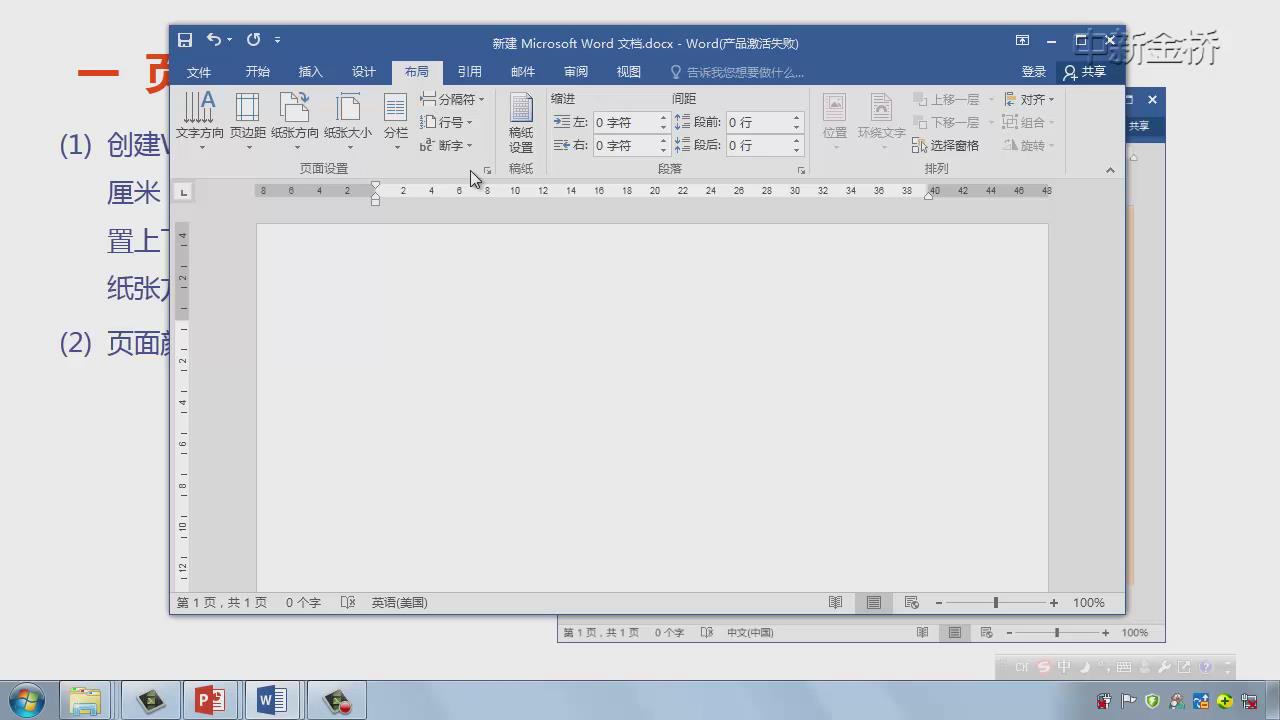The width and height of the screenshot is (1280, 720).
Task: Zoom out with the front window's minus button
Action: (939, 603)
